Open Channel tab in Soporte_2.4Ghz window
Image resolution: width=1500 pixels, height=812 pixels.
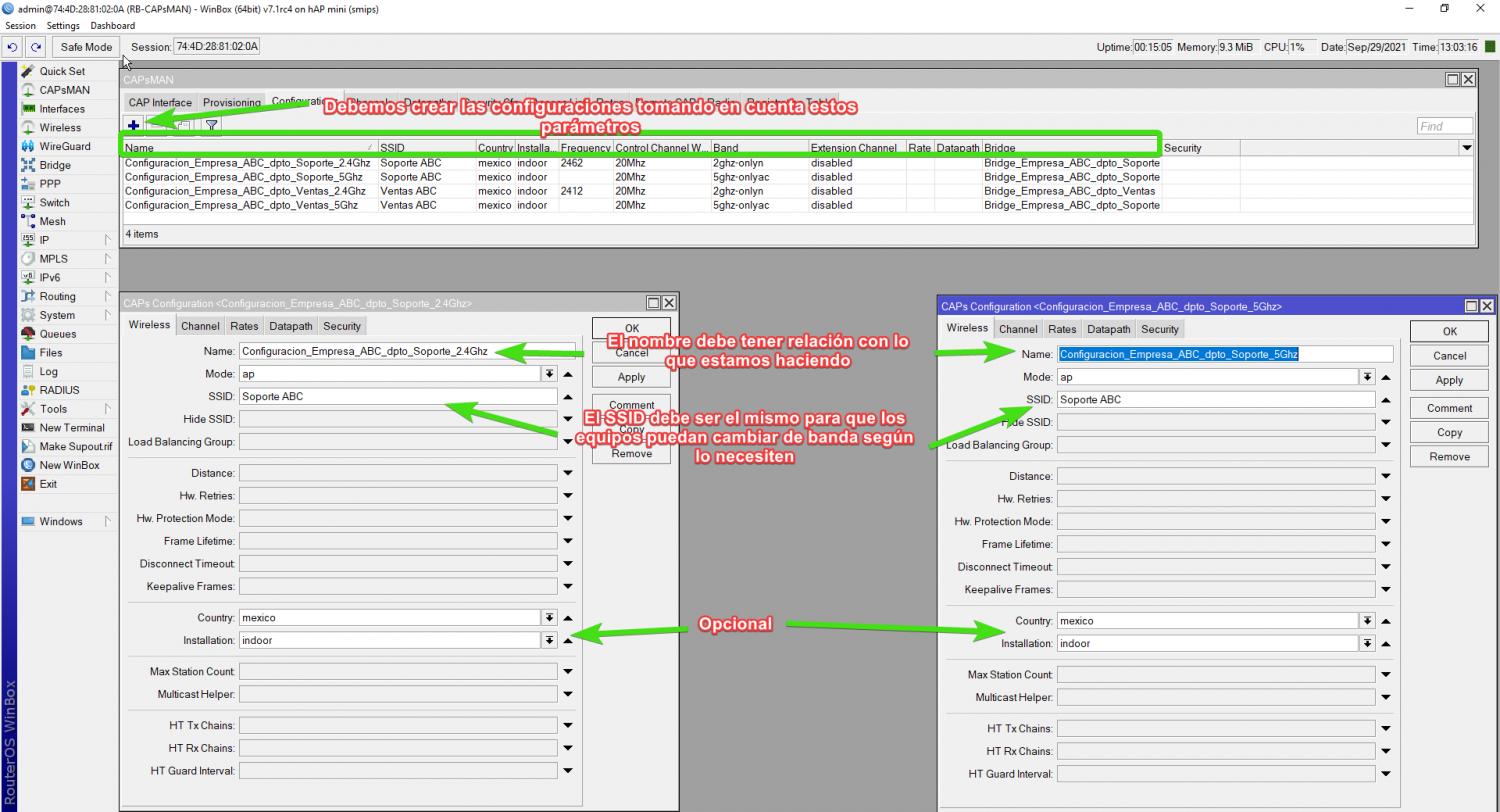pos(200,326)
